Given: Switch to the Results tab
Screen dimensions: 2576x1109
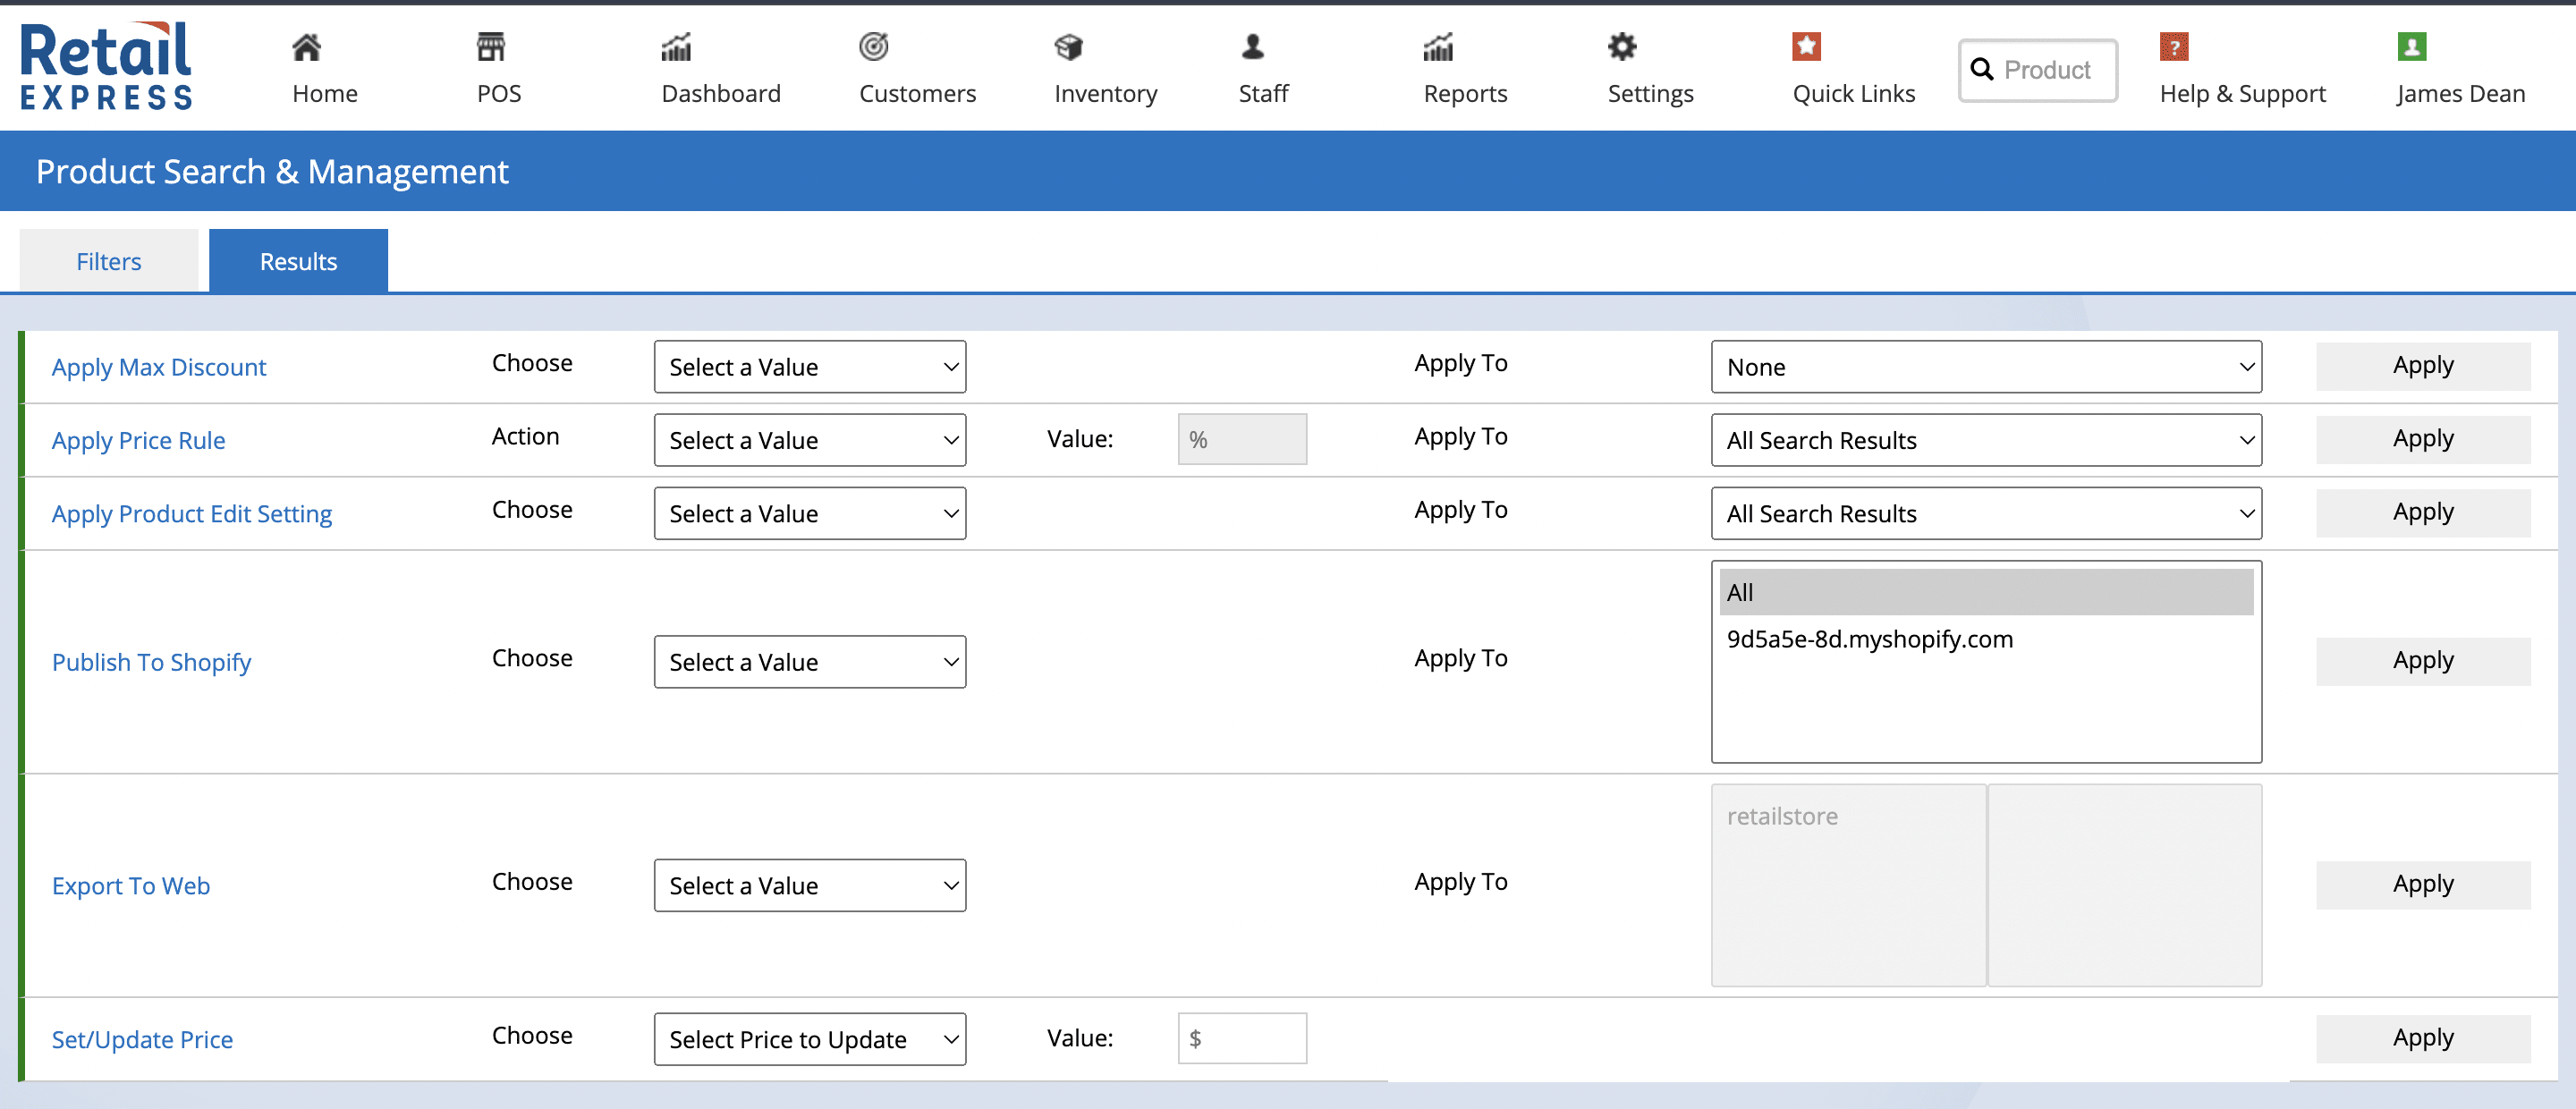Looking at the screenshot, I should click(298, 261).
